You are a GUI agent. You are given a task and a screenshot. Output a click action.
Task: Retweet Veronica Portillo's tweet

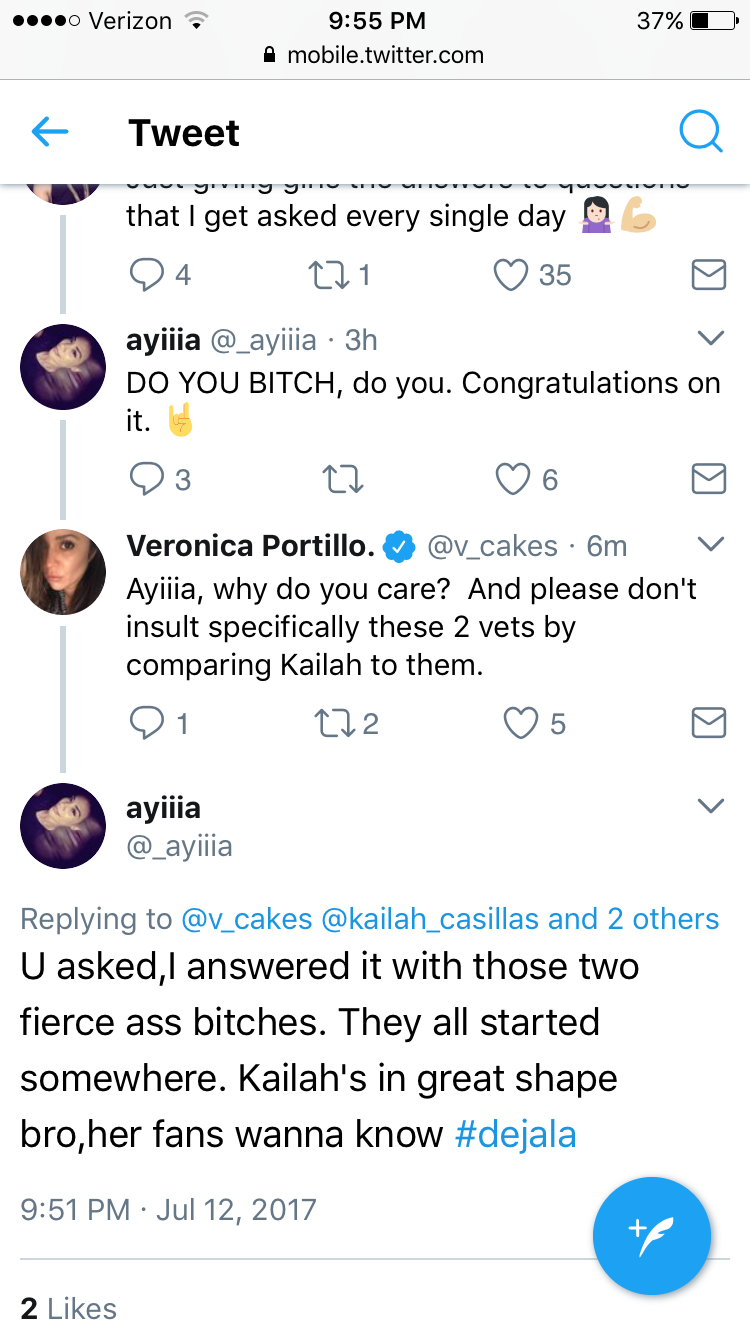[x=346, y=723]
